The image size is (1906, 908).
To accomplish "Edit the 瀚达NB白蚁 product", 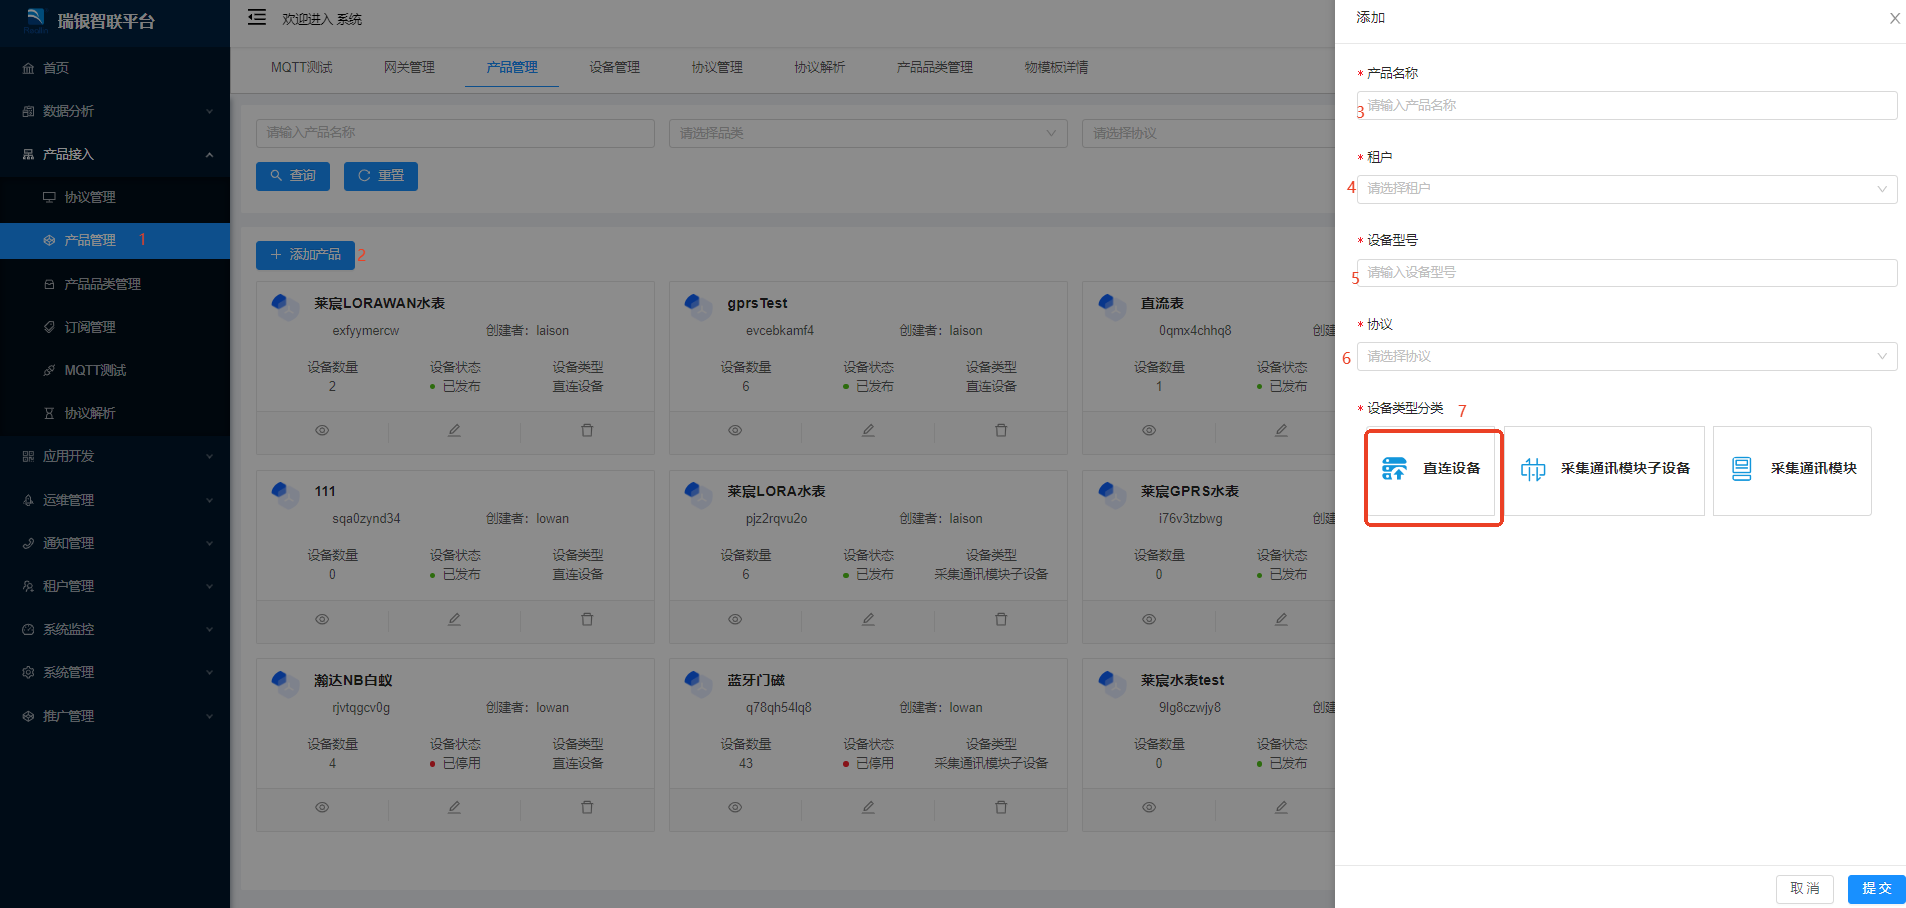I will coord(454,807).
